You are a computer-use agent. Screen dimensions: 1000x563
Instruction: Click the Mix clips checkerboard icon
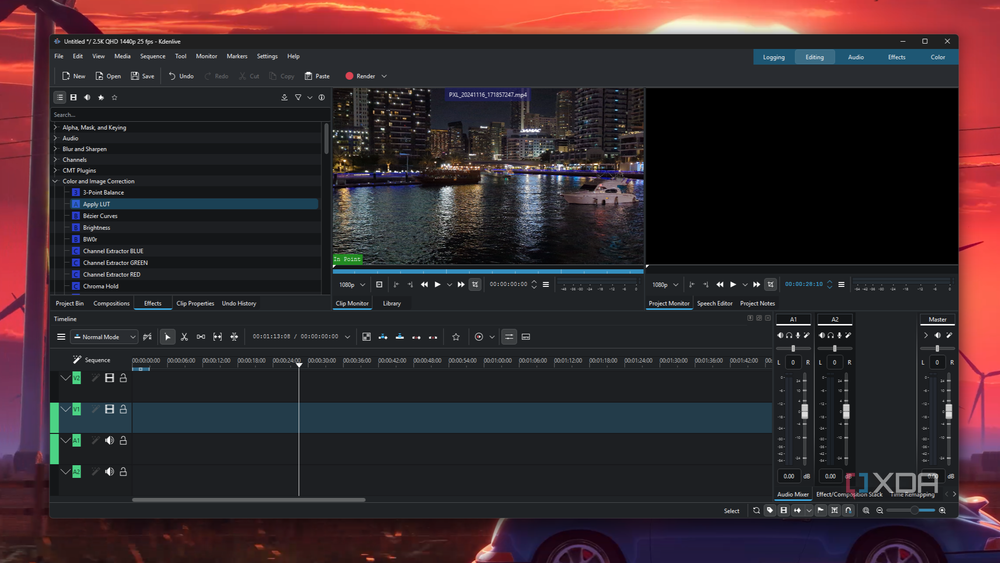(x=366, y=337)
